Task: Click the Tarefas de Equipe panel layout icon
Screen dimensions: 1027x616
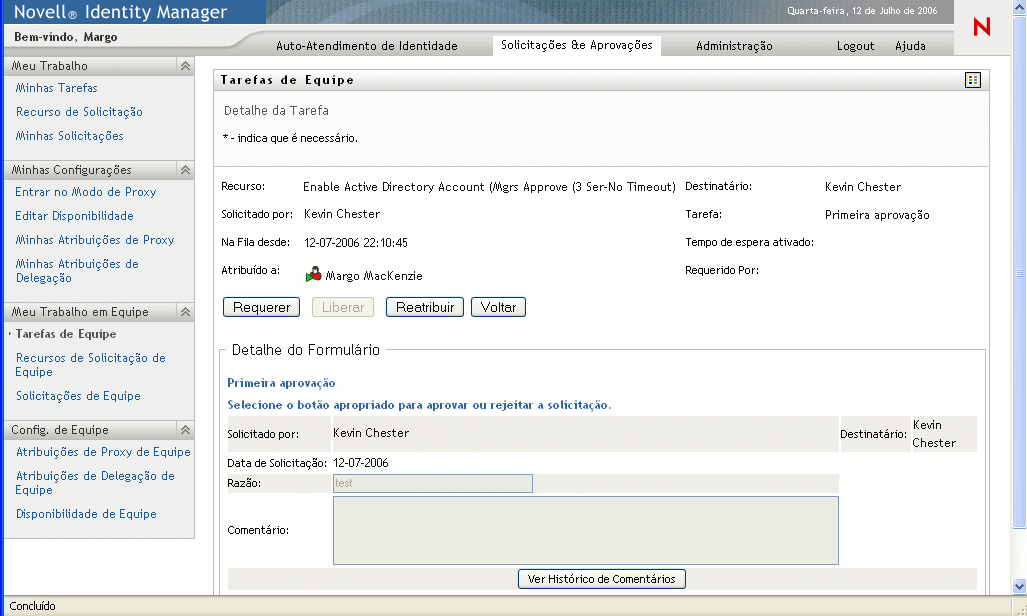Action: pos(973,80)
